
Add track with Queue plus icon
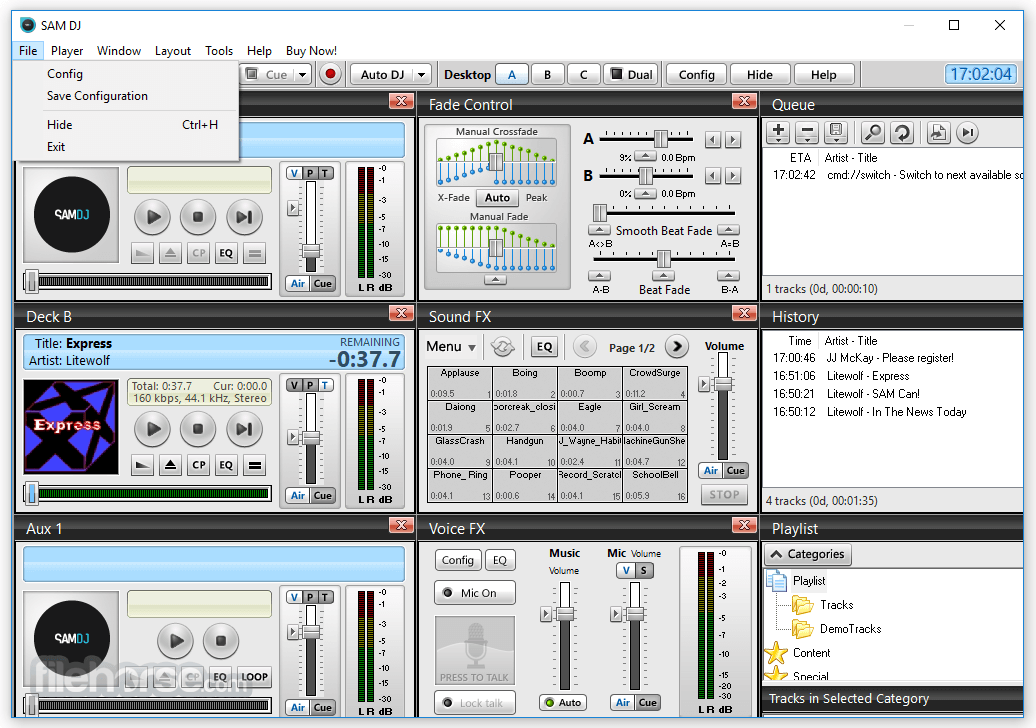pos(778,133)
